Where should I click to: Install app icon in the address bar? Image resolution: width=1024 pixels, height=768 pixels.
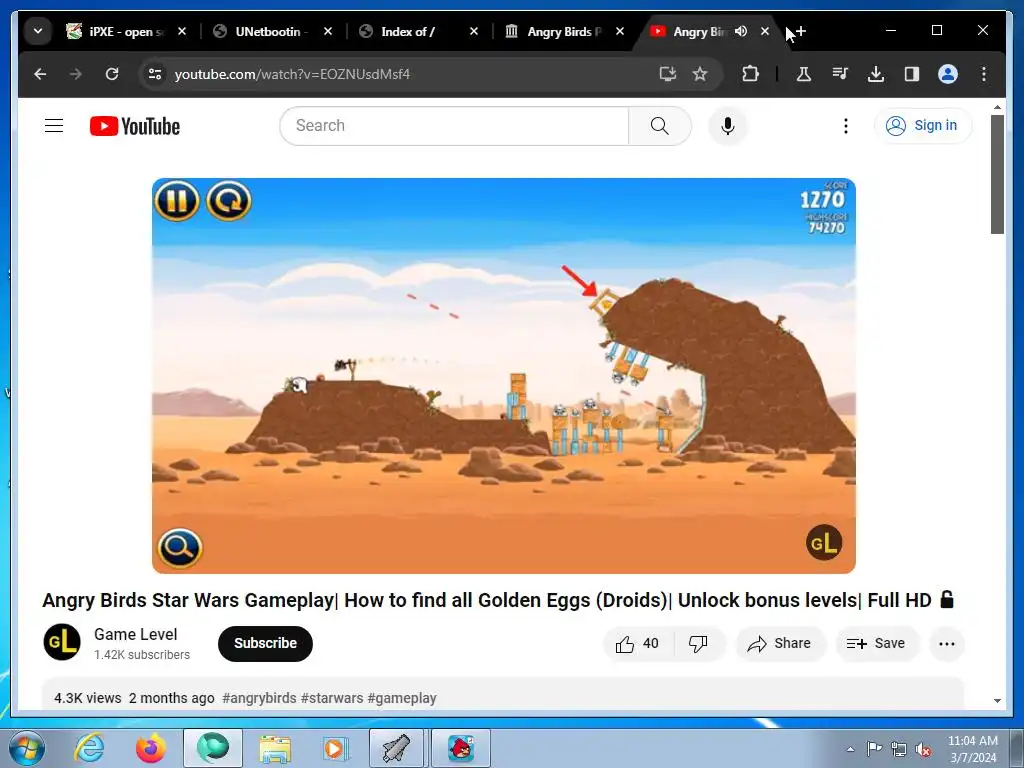pos(667,74)
